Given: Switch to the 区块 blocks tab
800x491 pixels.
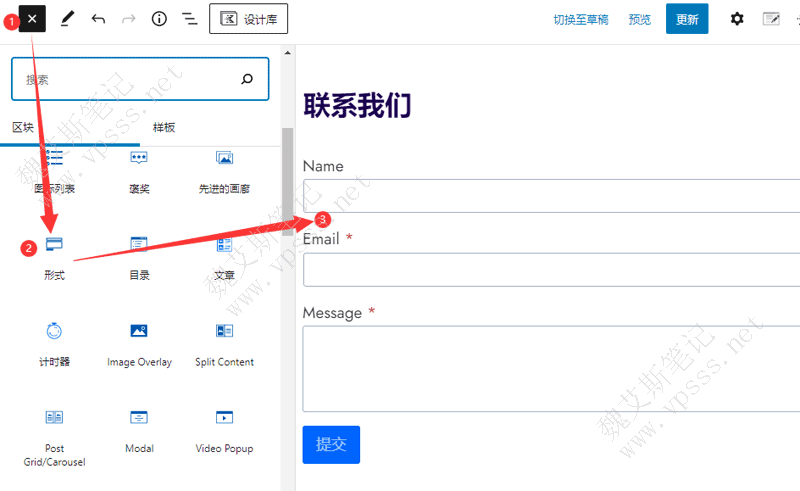Looking at the screenshot, I should coord(23,128).
